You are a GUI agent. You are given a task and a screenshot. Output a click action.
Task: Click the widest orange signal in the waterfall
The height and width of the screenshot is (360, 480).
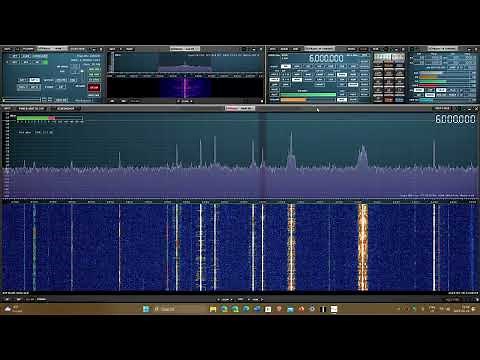[363, 247]
